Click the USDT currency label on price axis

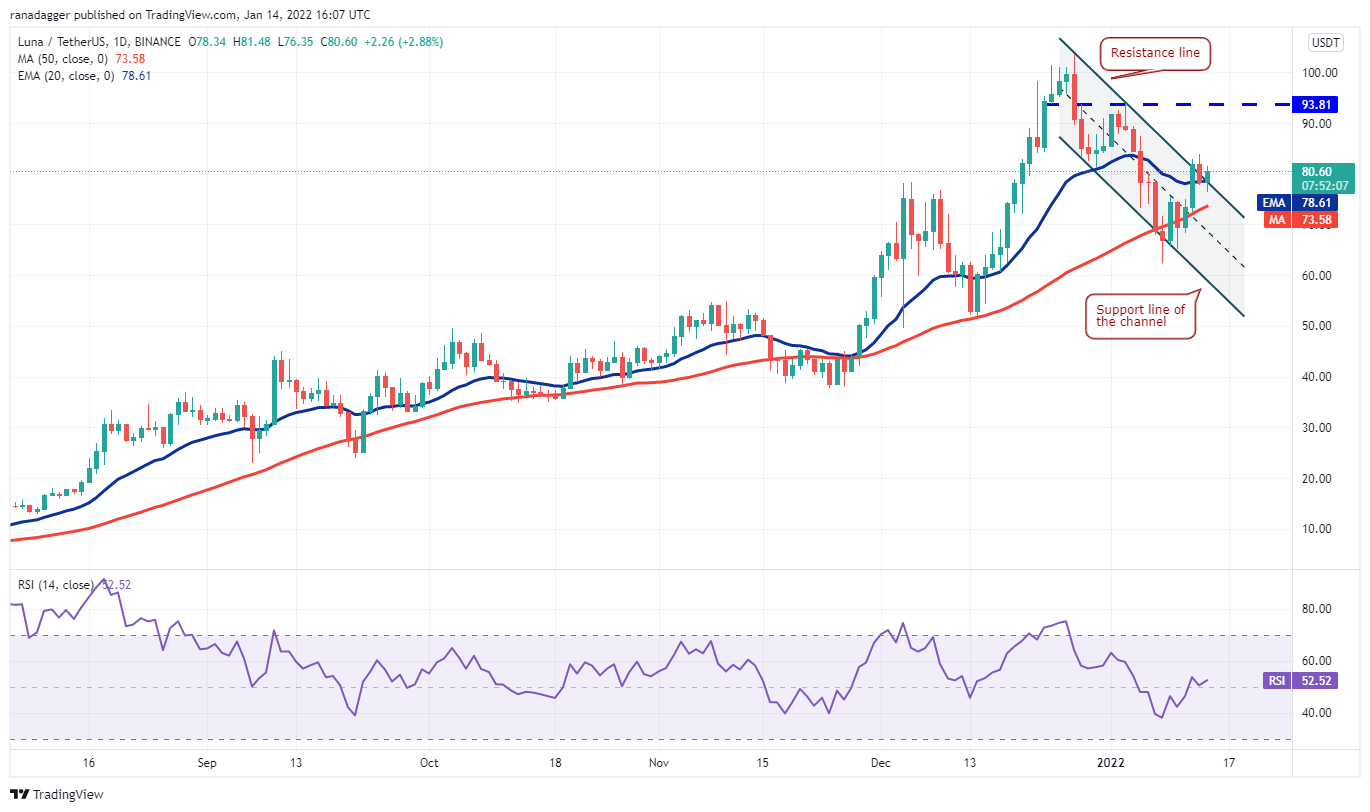pos(1324,42)
